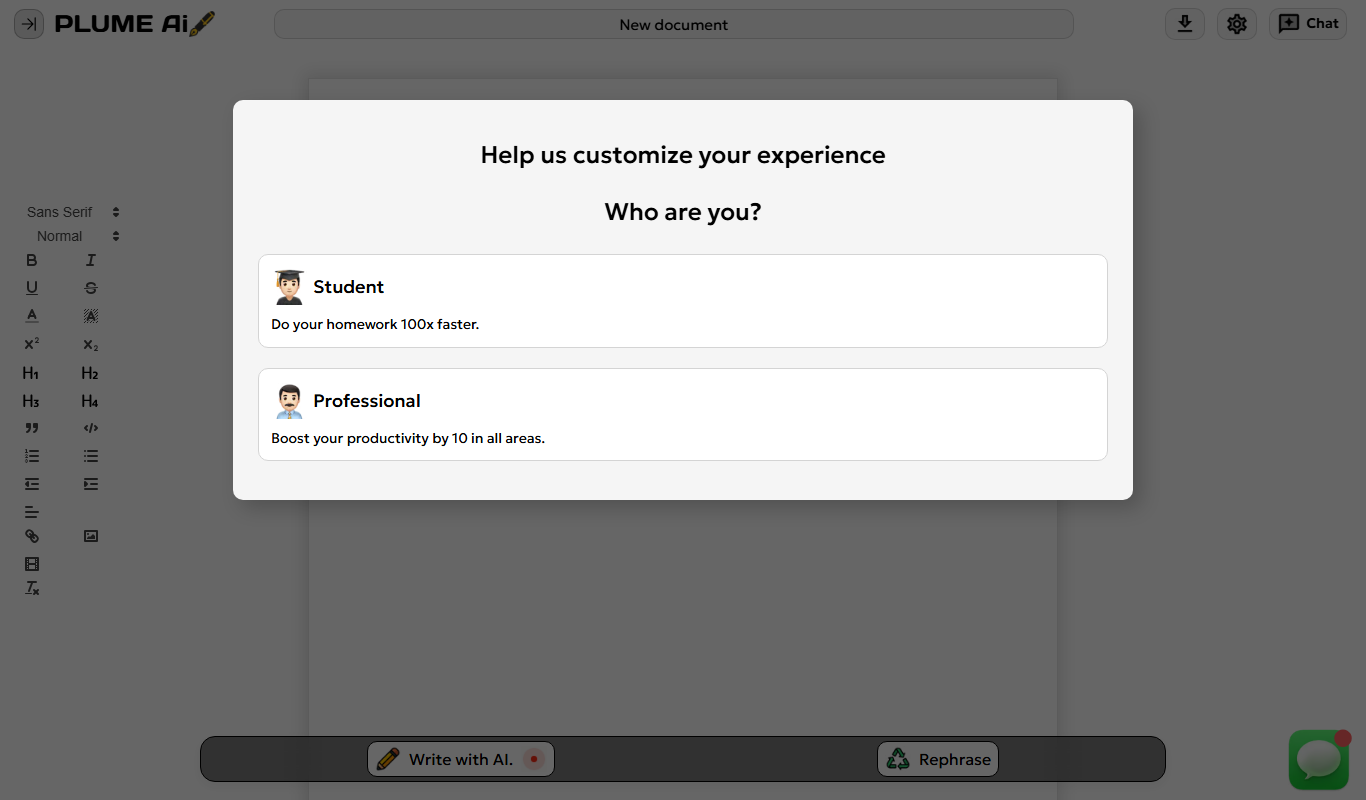1366x800 pixels.
Task: Open the text color picker
Action: pyautogui.click(x=32, y=316)
